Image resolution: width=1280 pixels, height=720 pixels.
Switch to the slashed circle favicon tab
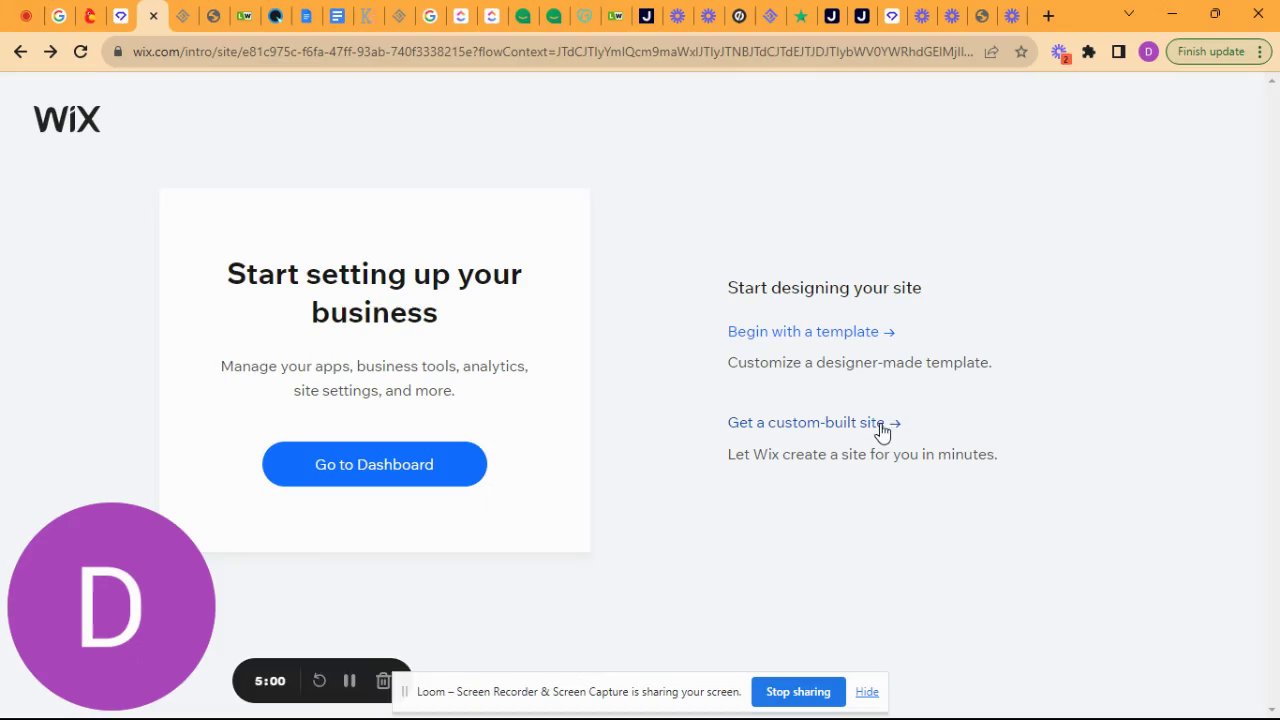point(739,16)
